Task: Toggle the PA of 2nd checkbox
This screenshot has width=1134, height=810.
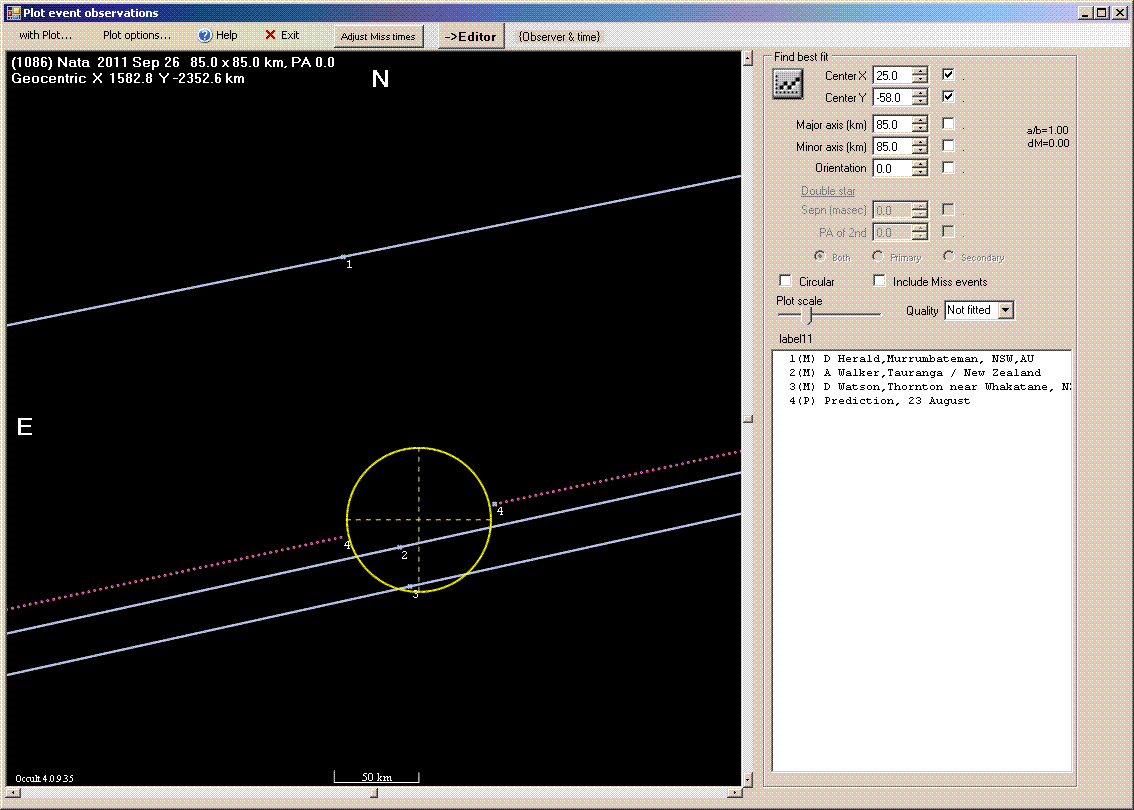Action: click(x=948, y=231)
